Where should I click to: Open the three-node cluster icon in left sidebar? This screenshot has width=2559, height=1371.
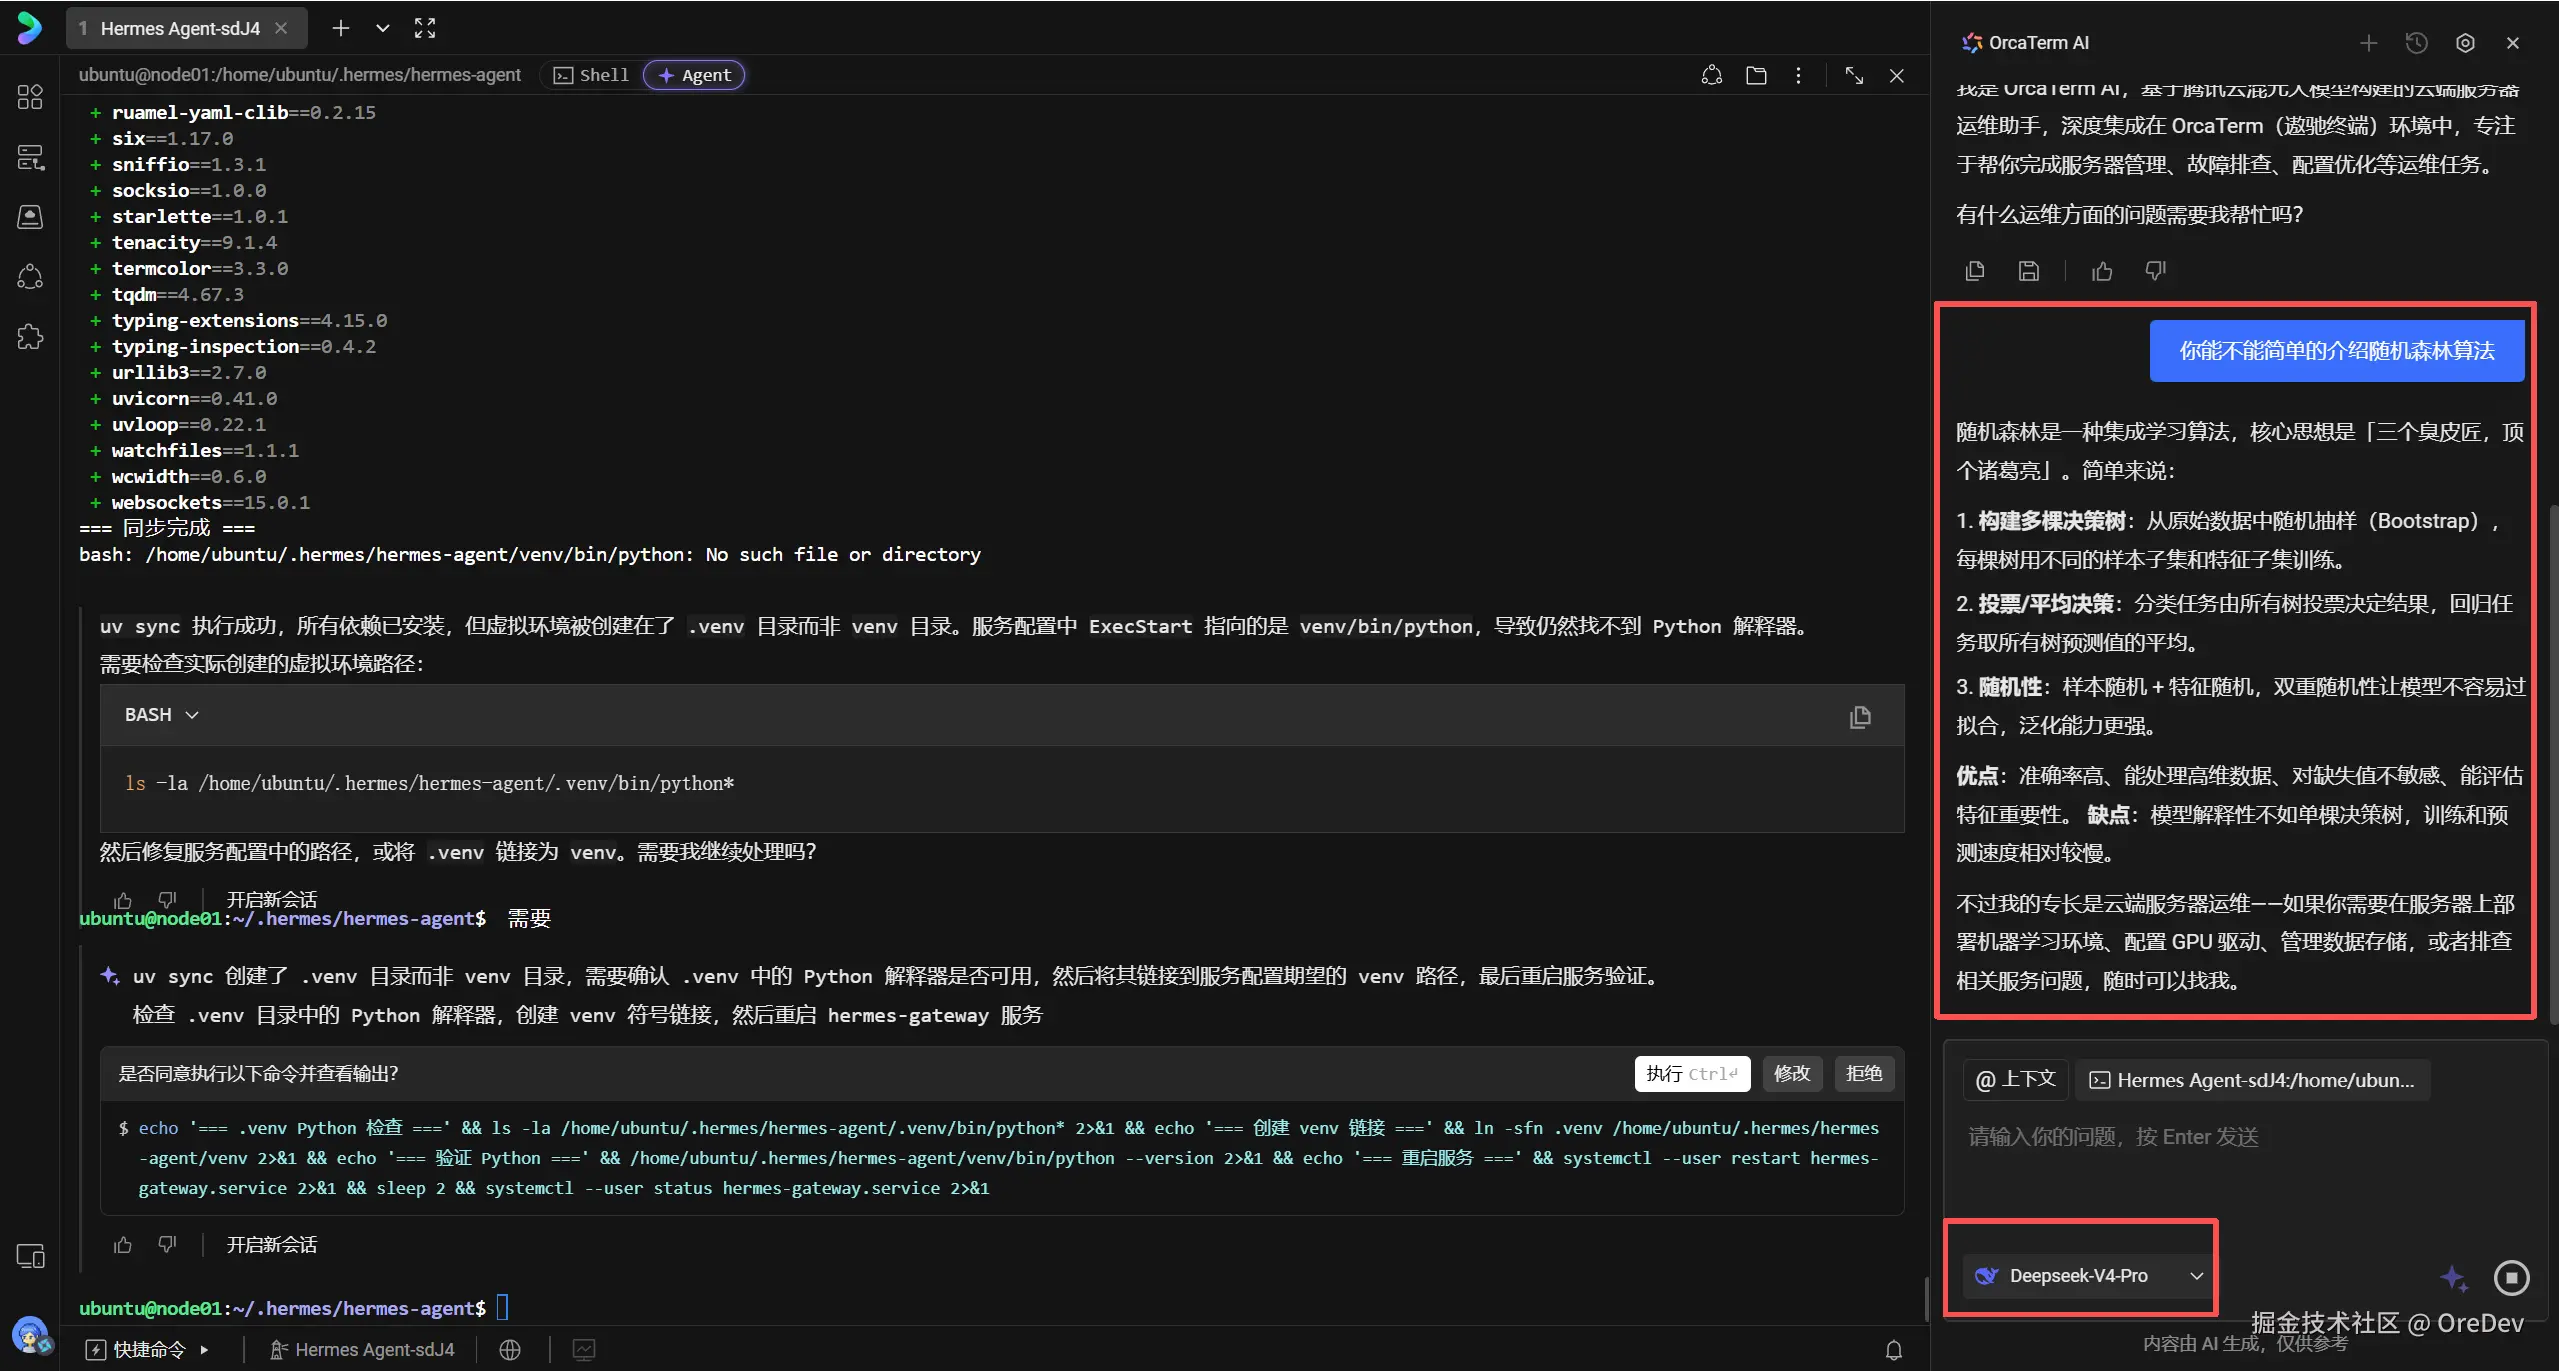pyautogui.click(x=30, y=277)
